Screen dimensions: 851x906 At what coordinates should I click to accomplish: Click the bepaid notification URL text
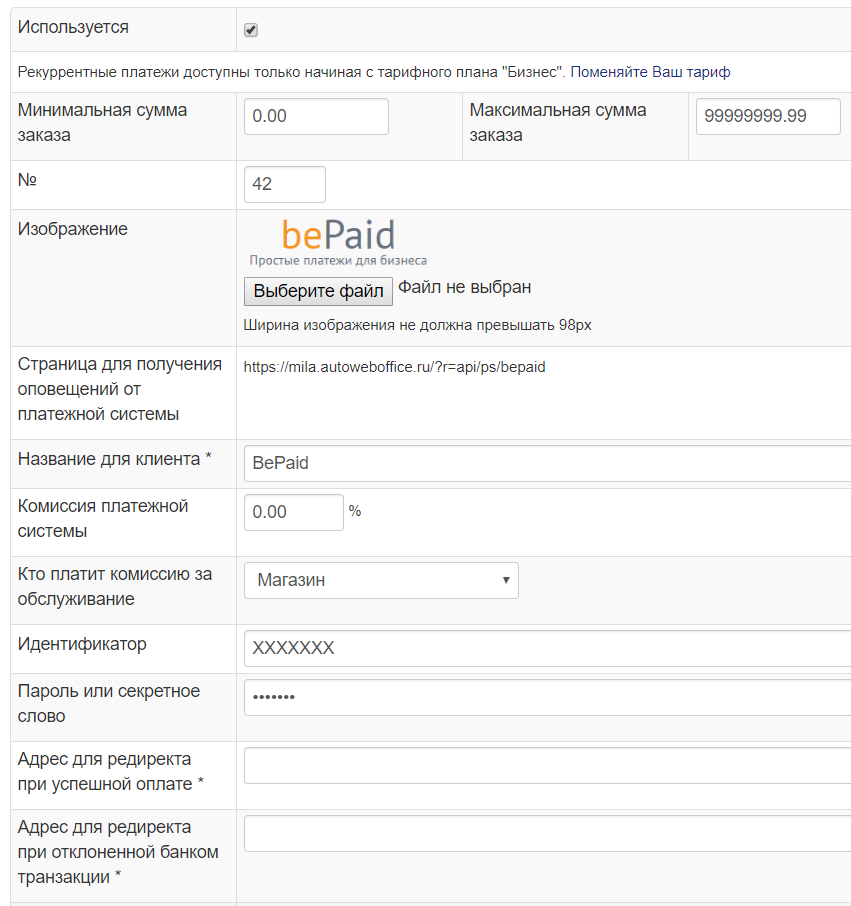click(x=394, y=367)
